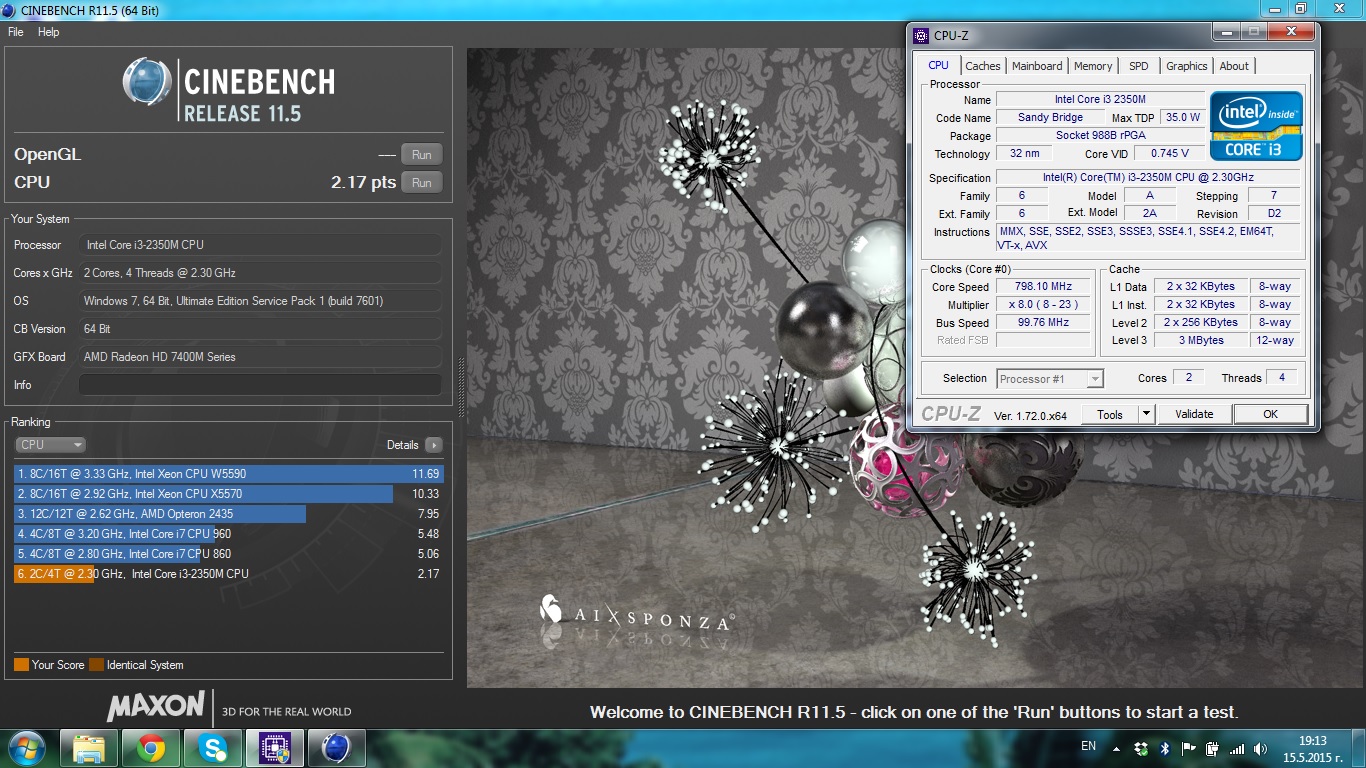Click the Bus Speed value 99.76 MHz

(x=1043, y=323)
